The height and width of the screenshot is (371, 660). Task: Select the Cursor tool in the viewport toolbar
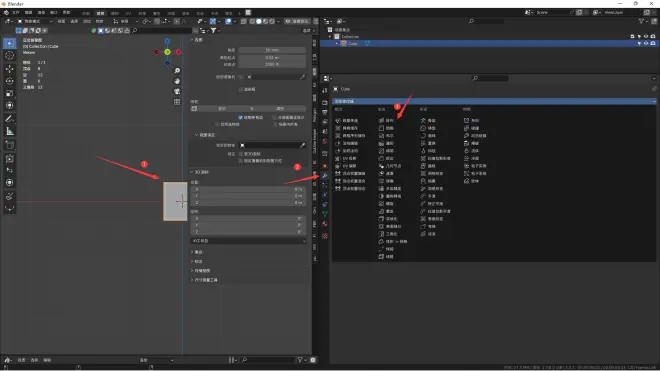click(9, 55)
